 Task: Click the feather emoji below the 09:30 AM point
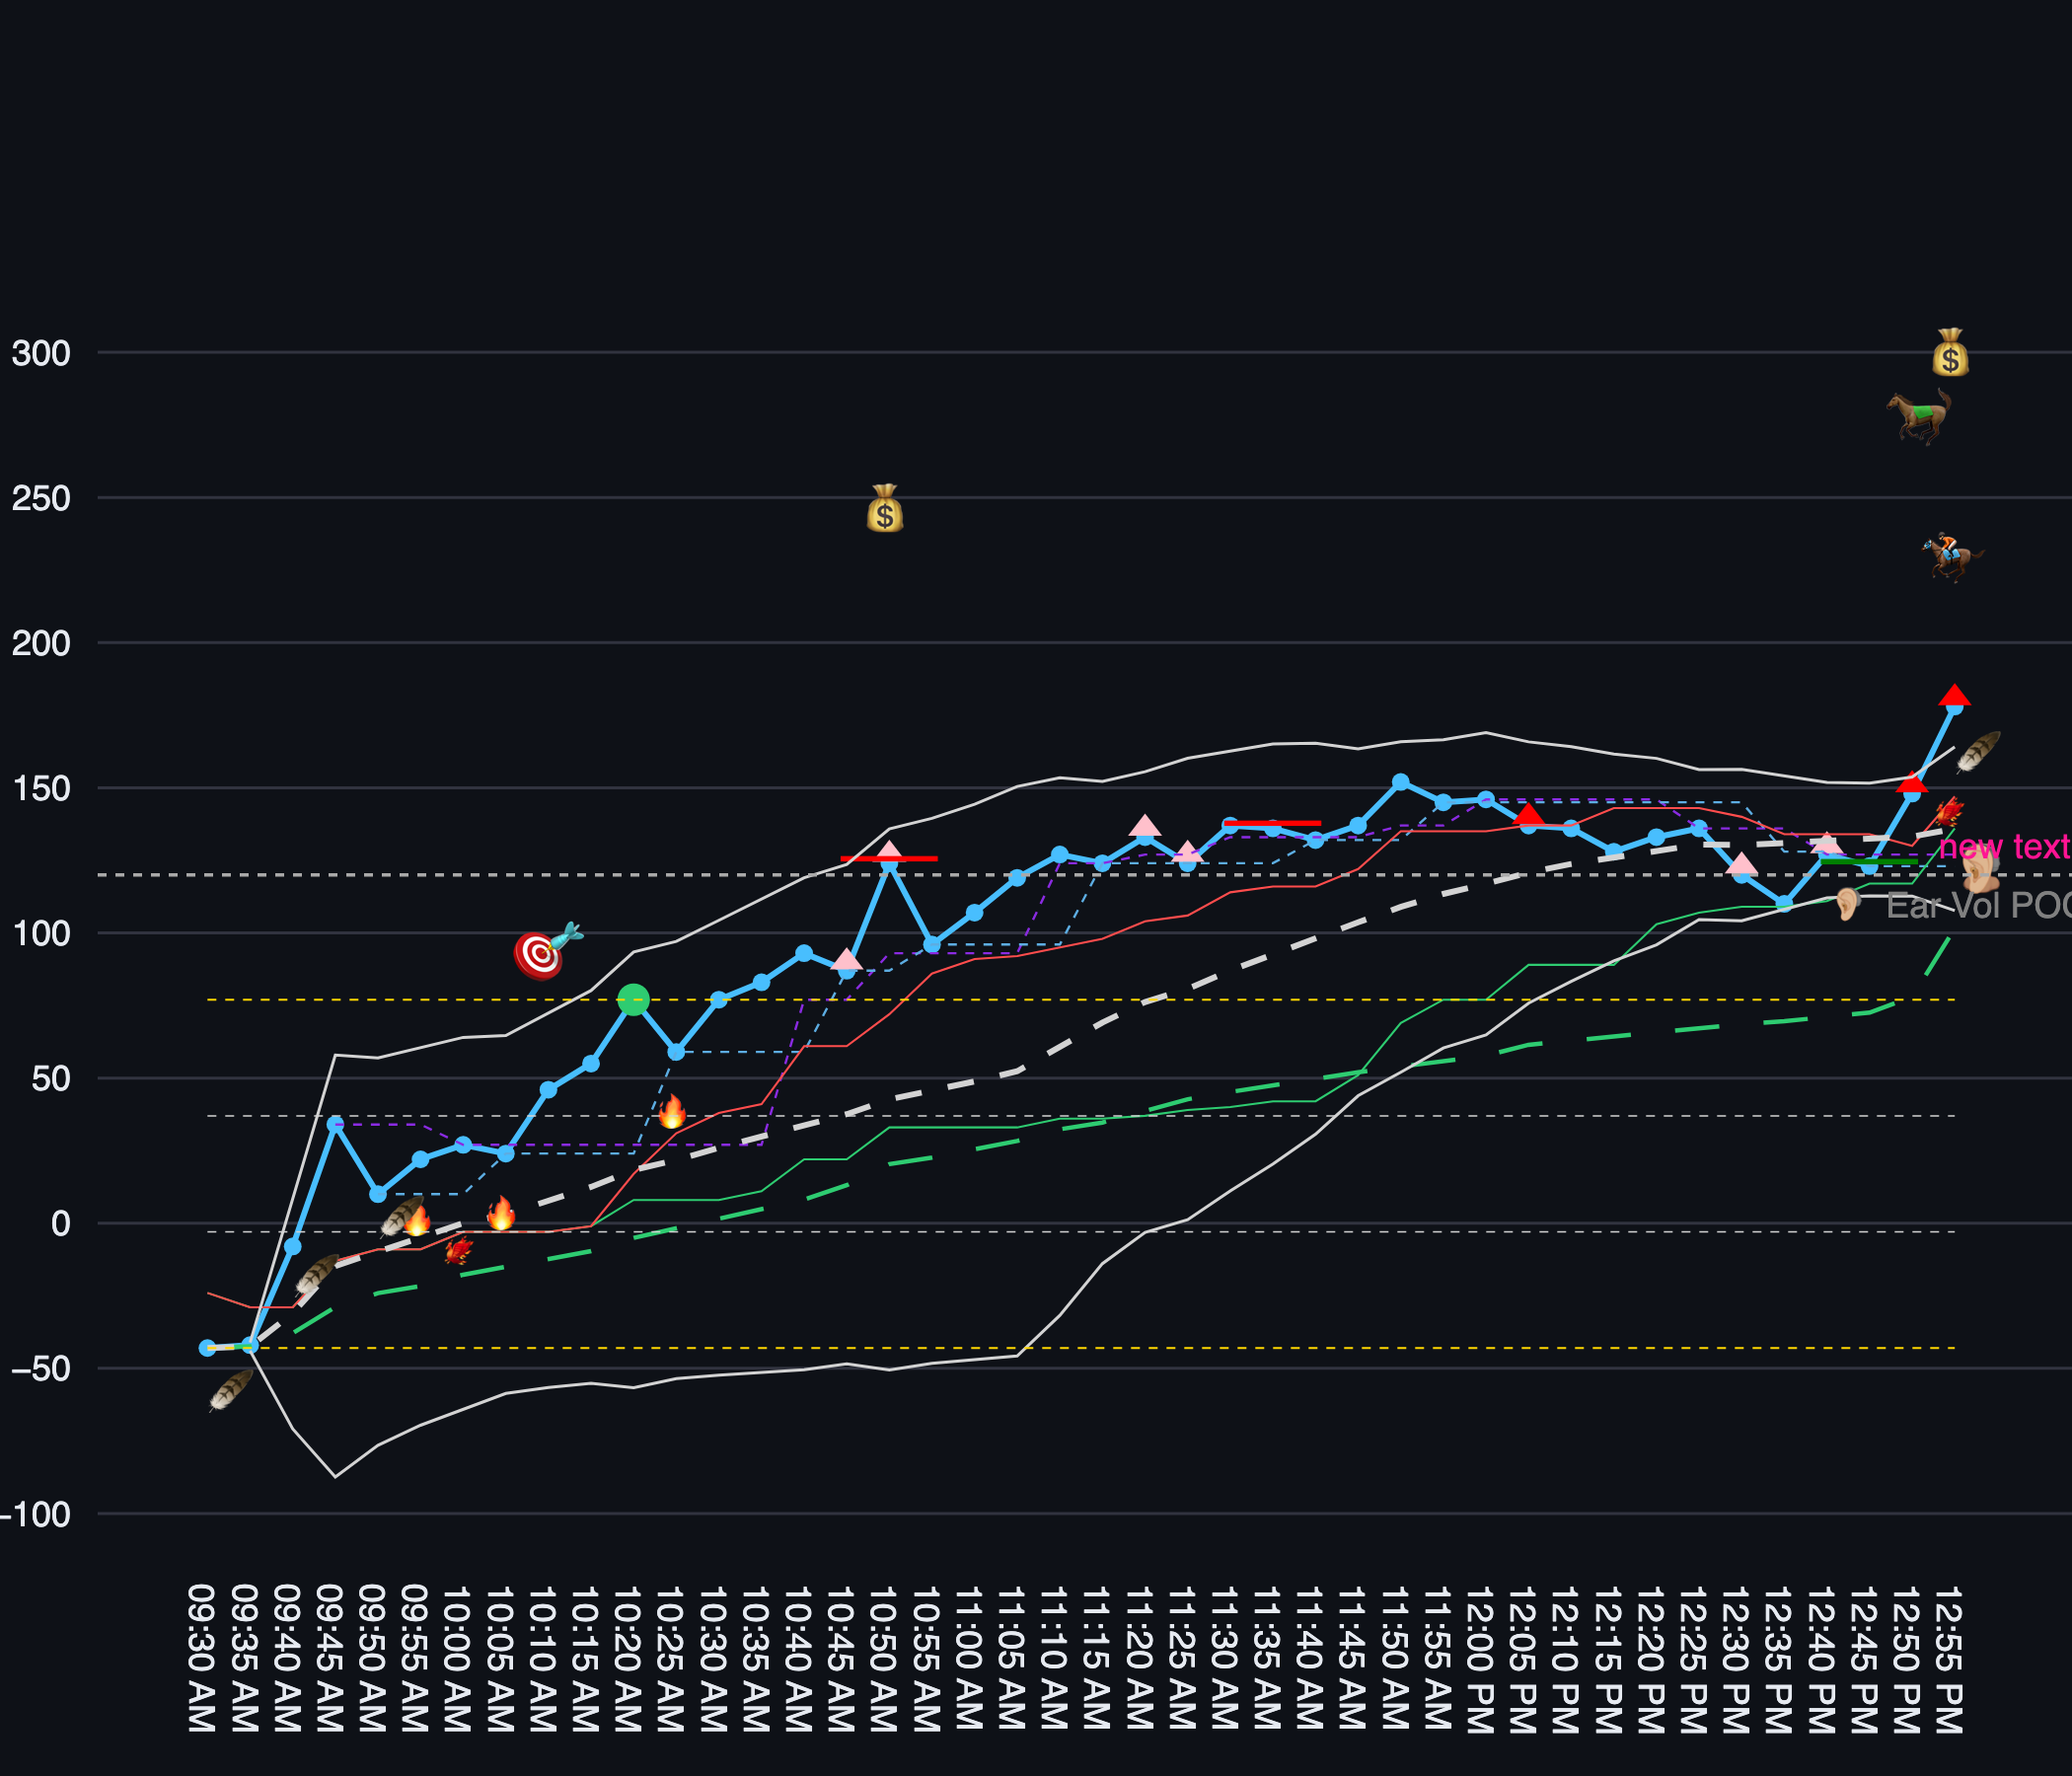(231, 1390)
